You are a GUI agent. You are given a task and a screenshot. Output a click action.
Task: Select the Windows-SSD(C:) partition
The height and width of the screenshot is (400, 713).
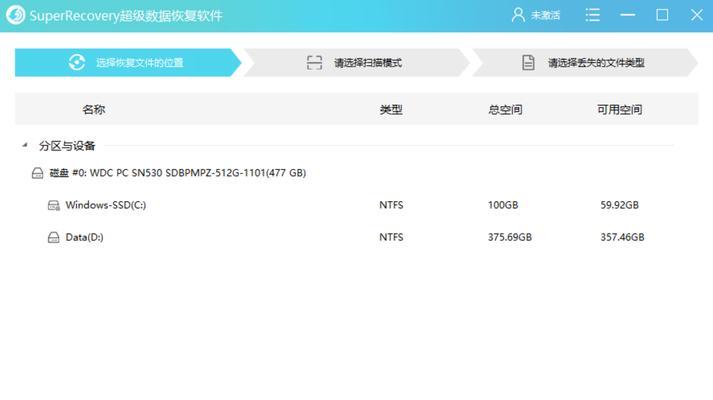(x=105, y=205)
